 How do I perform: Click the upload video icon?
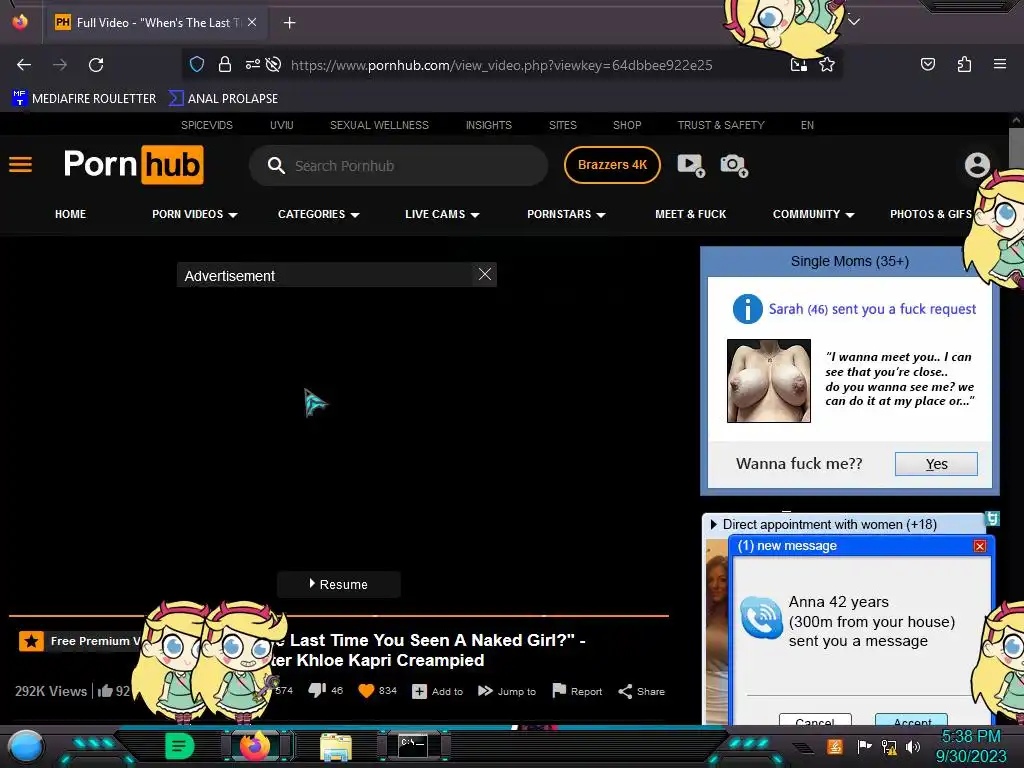click(691, 165)
